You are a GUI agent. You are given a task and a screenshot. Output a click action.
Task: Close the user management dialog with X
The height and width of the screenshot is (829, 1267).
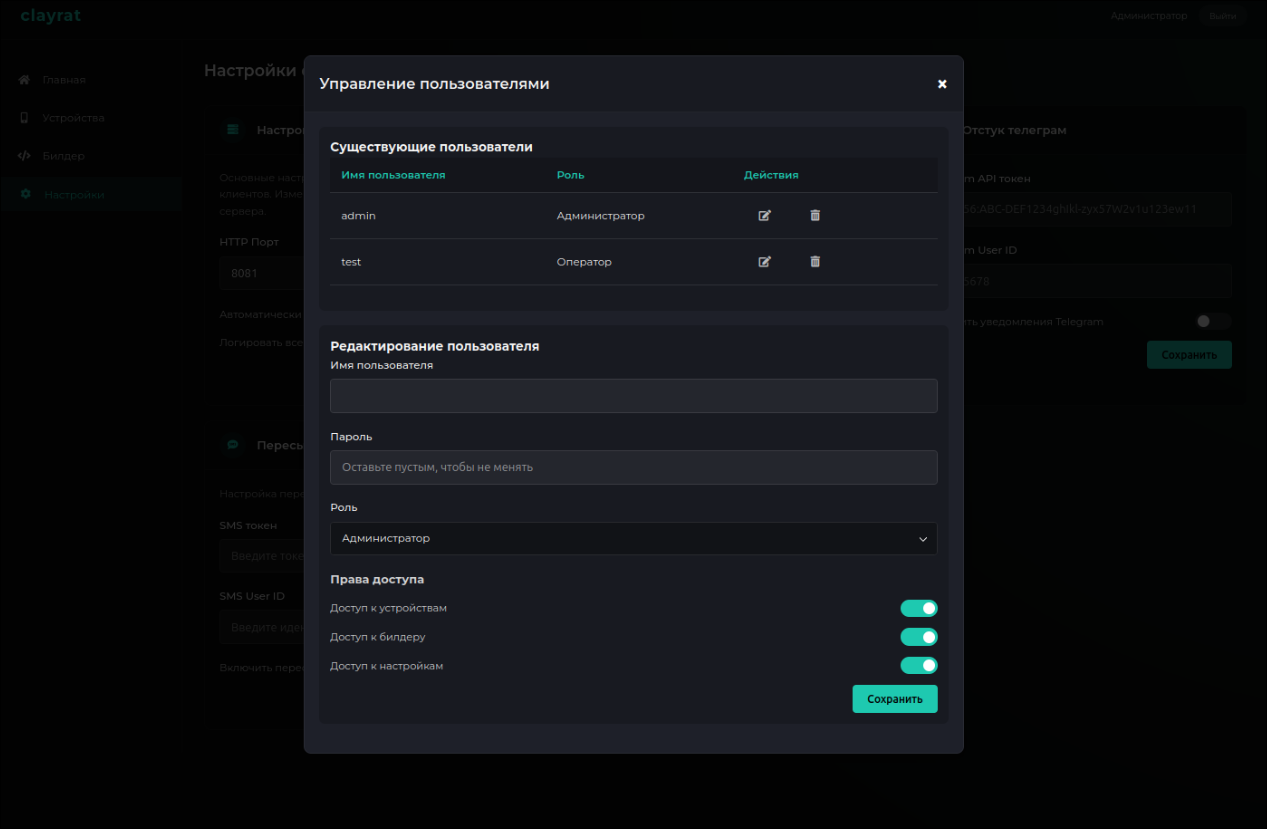pyautogui.click(x=942, y=84)
